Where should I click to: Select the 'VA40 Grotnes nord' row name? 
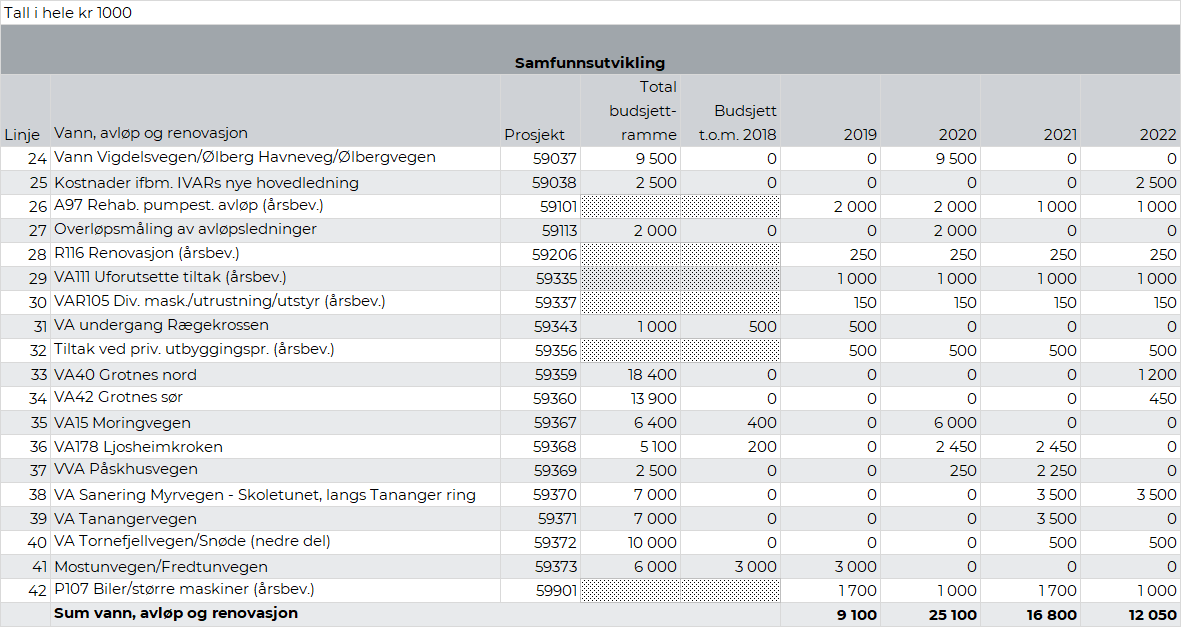125,375
